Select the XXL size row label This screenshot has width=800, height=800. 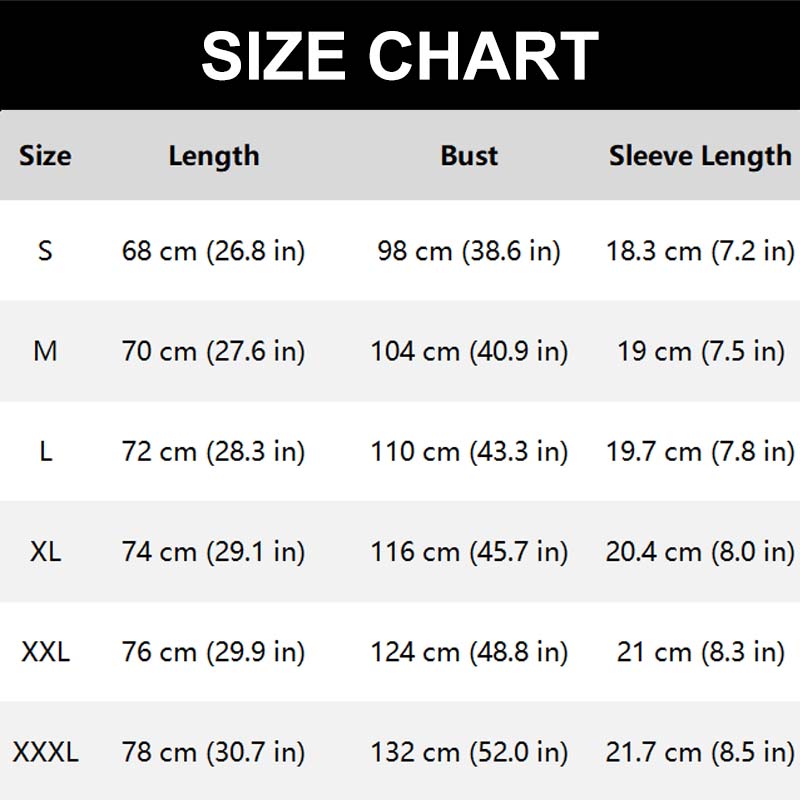click(45, 652)
